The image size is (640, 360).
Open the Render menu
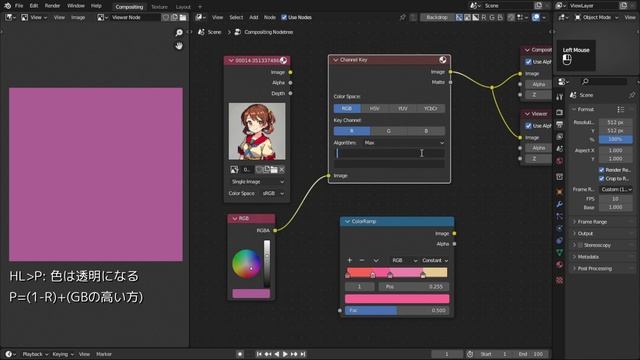pyautogui.click(x=52, y=6)
